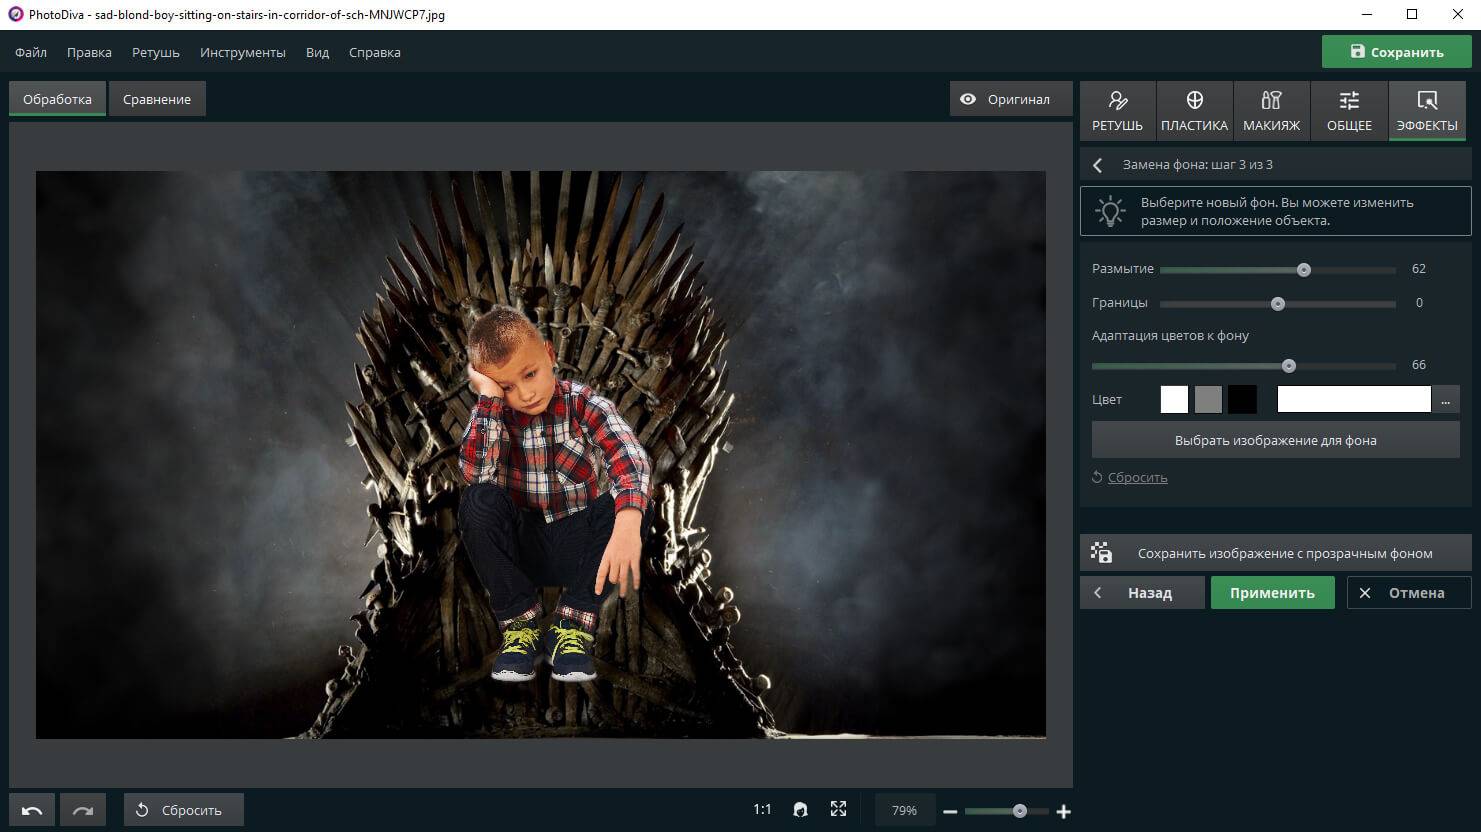The width and height of the screenshot is (1481, 832).
Task: Go back from background replacement step header
Action: pos(1098,165)
